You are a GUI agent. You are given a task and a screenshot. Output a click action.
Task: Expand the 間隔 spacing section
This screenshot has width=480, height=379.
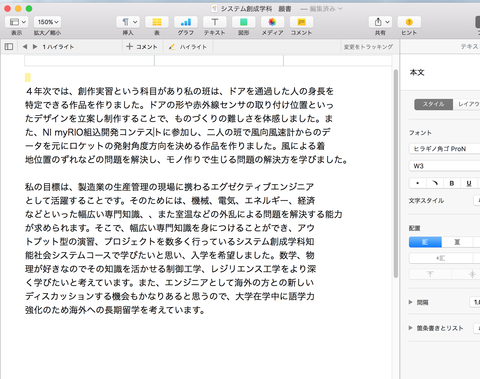pyautogui.click(x=411, y=302)
